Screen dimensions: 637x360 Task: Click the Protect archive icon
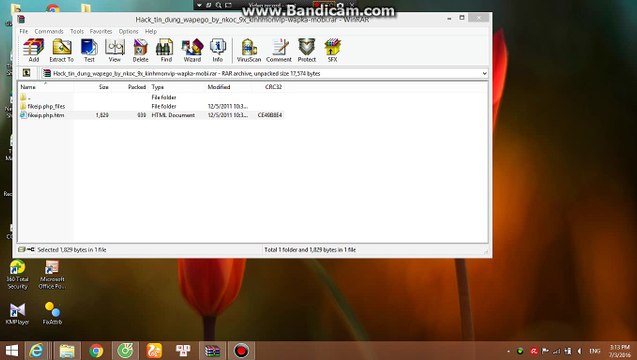coord(307,50)
